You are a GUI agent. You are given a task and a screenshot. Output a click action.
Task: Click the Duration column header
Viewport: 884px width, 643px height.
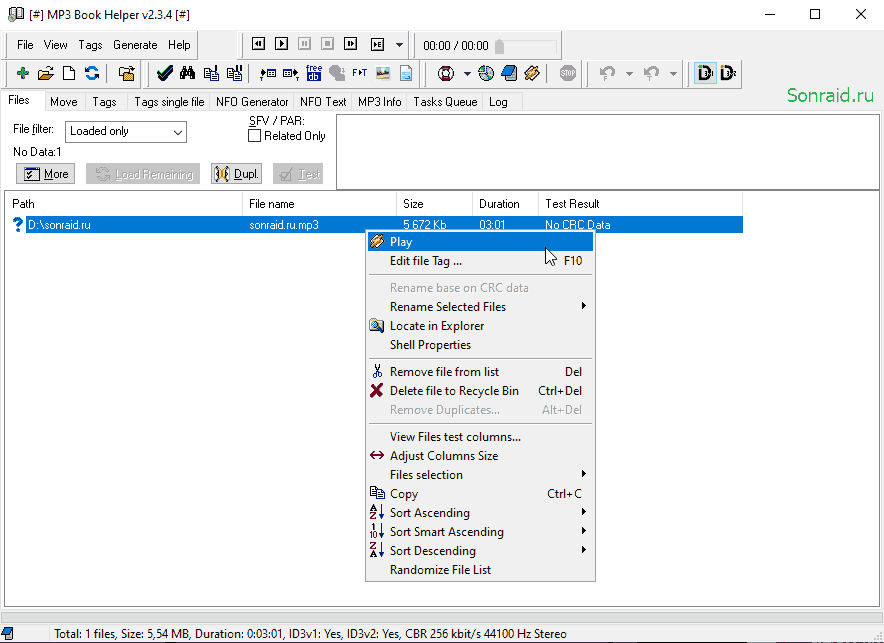point(505,204)
